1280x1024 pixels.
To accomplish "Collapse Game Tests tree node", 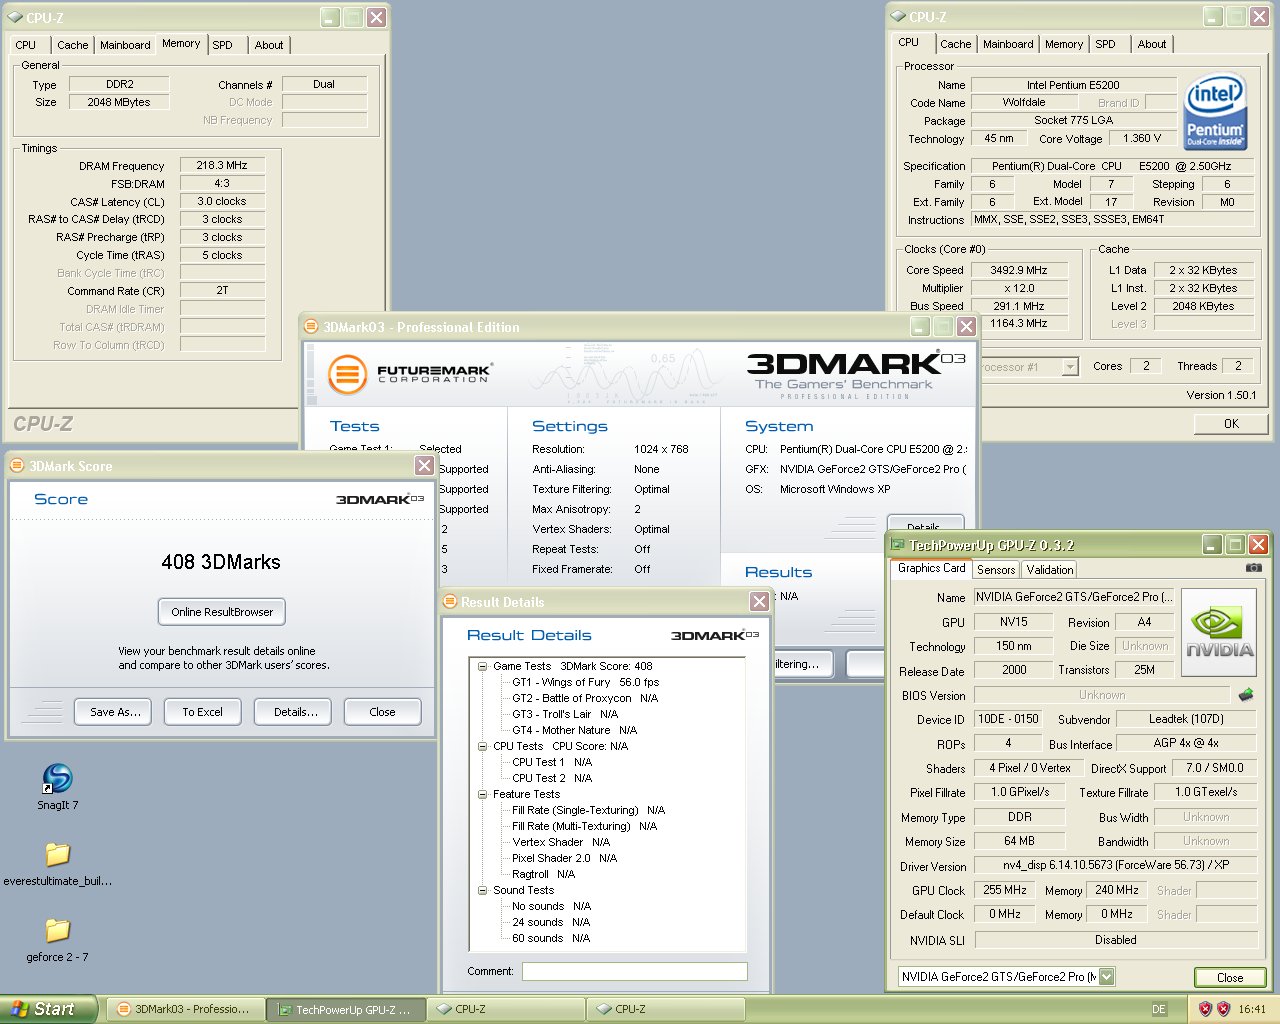I will click(x=482, y=666).
